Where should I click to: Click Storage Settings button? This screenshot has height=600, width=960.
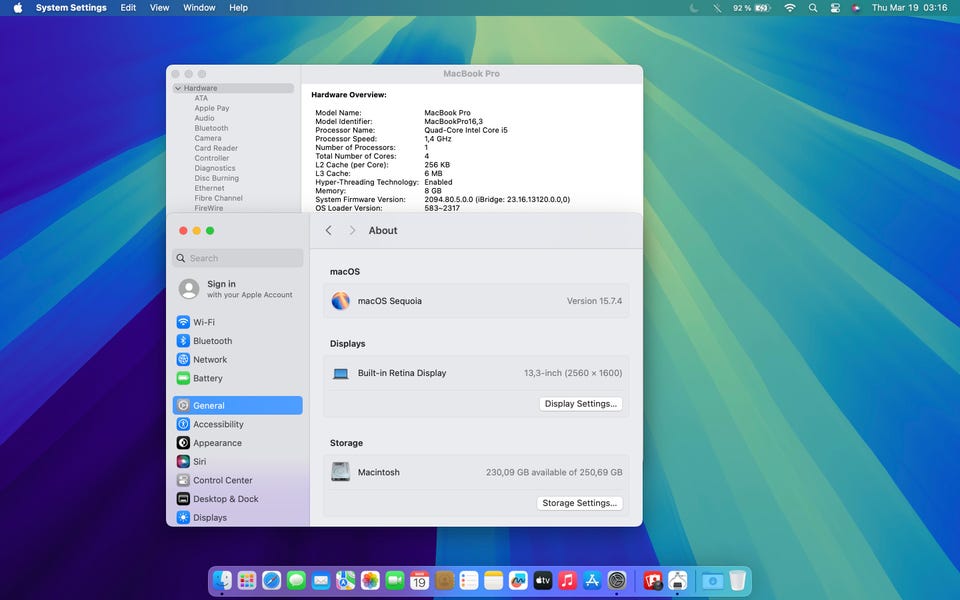click(580, 503)
